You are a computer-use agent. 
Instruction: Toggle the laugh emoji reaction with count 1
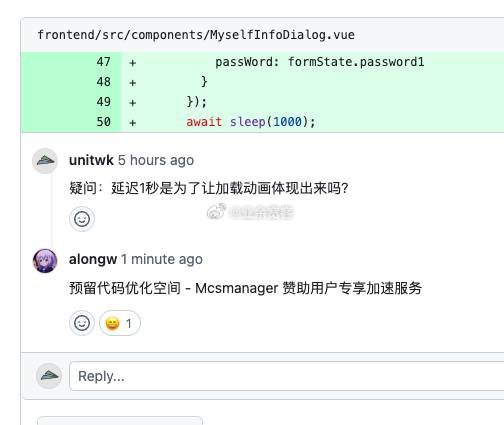(x=120, y=323)
